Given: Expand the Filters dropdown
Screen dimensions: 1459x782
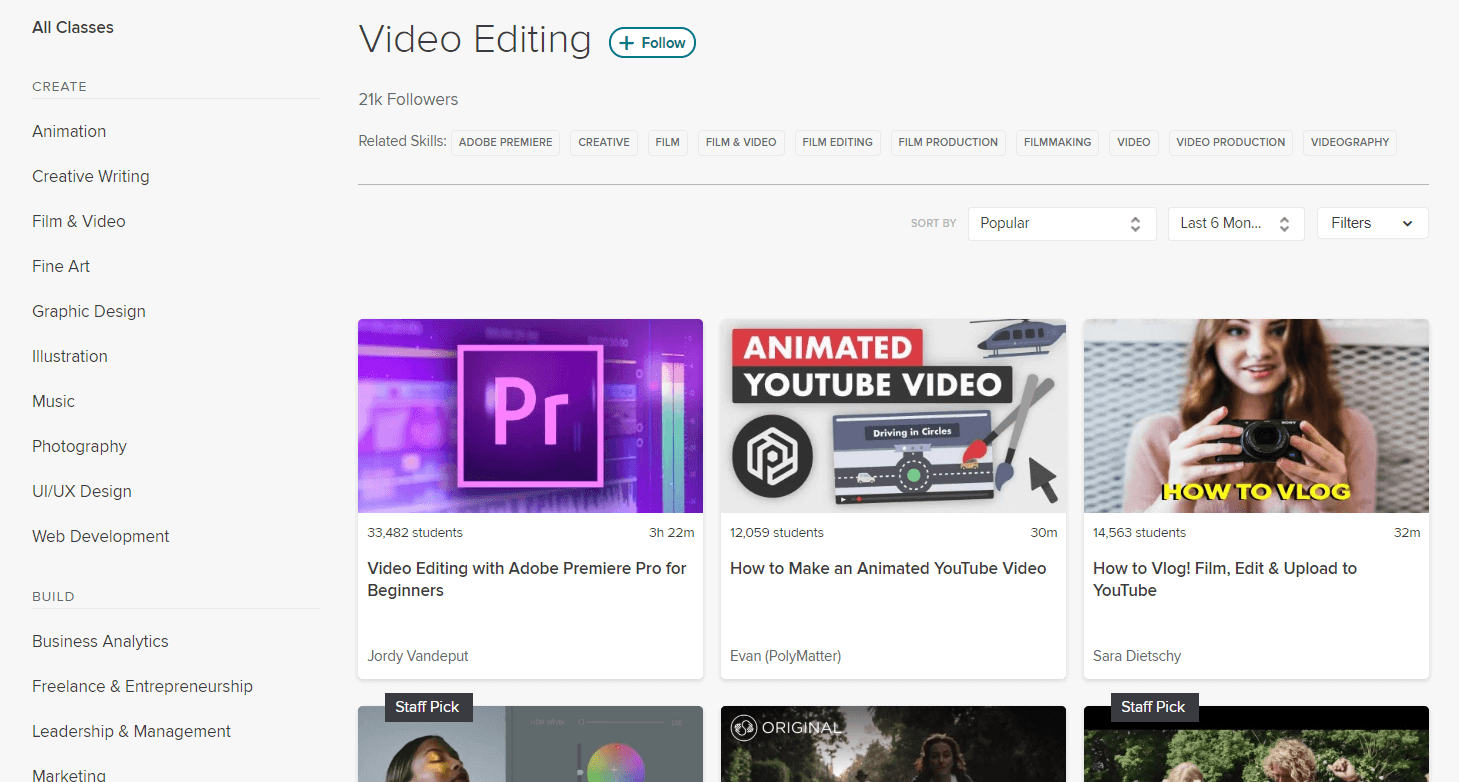Looking at the screenshot, I should tap(1373, 223).
